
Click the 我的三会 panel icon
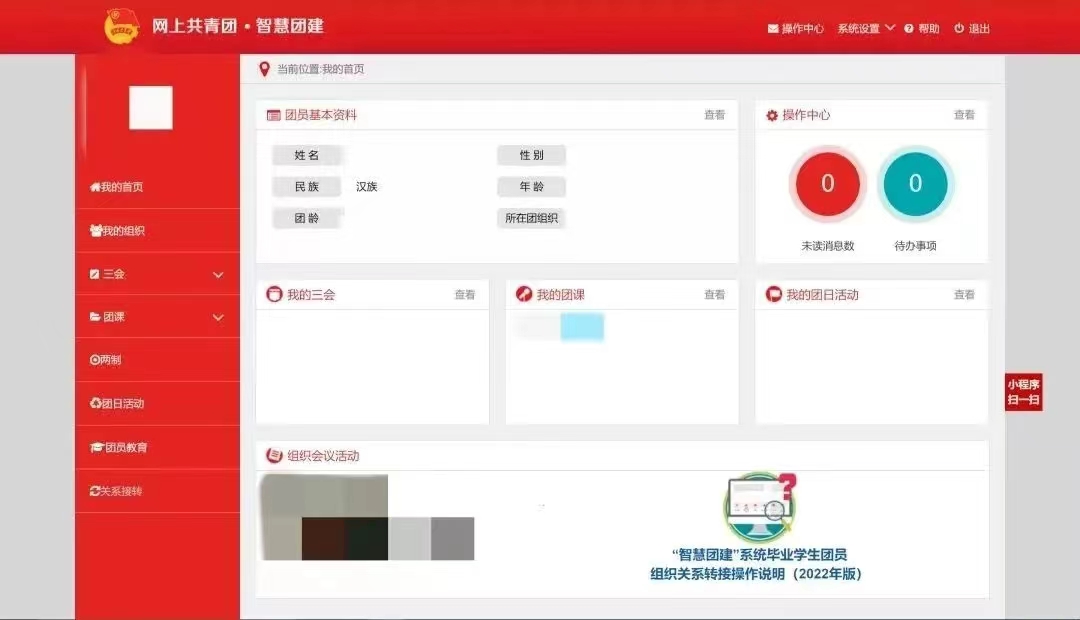[273, 295]
